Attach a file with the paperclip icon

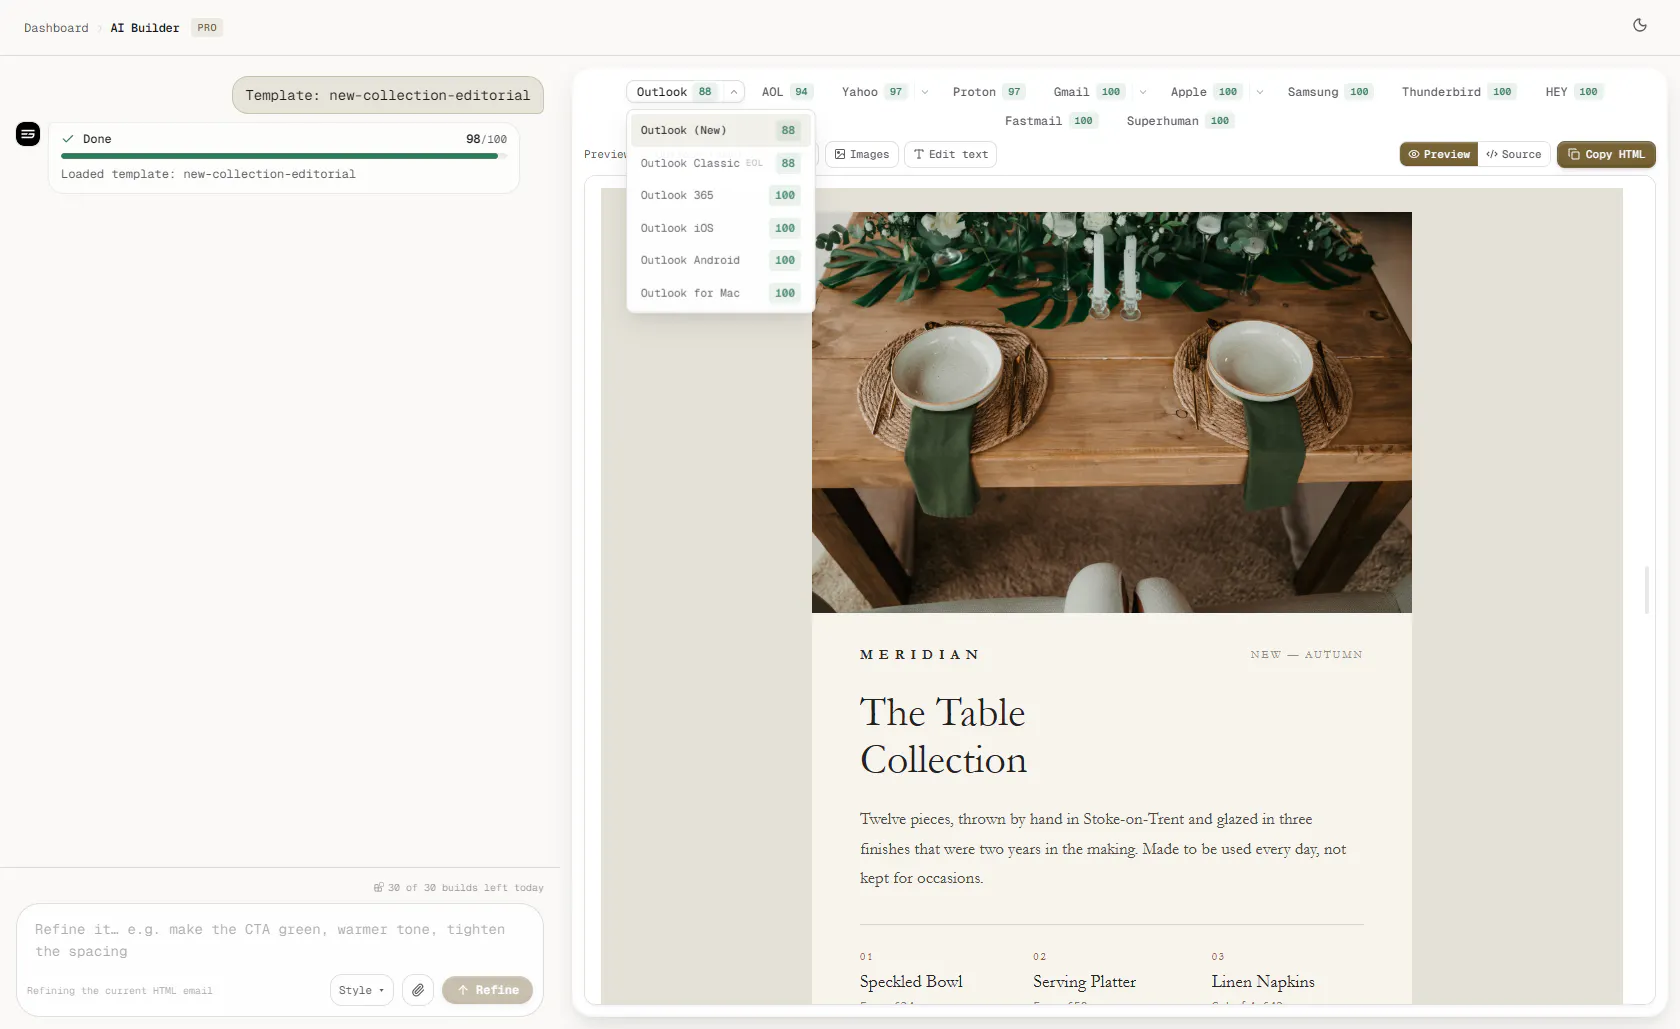tap(418, 990)
